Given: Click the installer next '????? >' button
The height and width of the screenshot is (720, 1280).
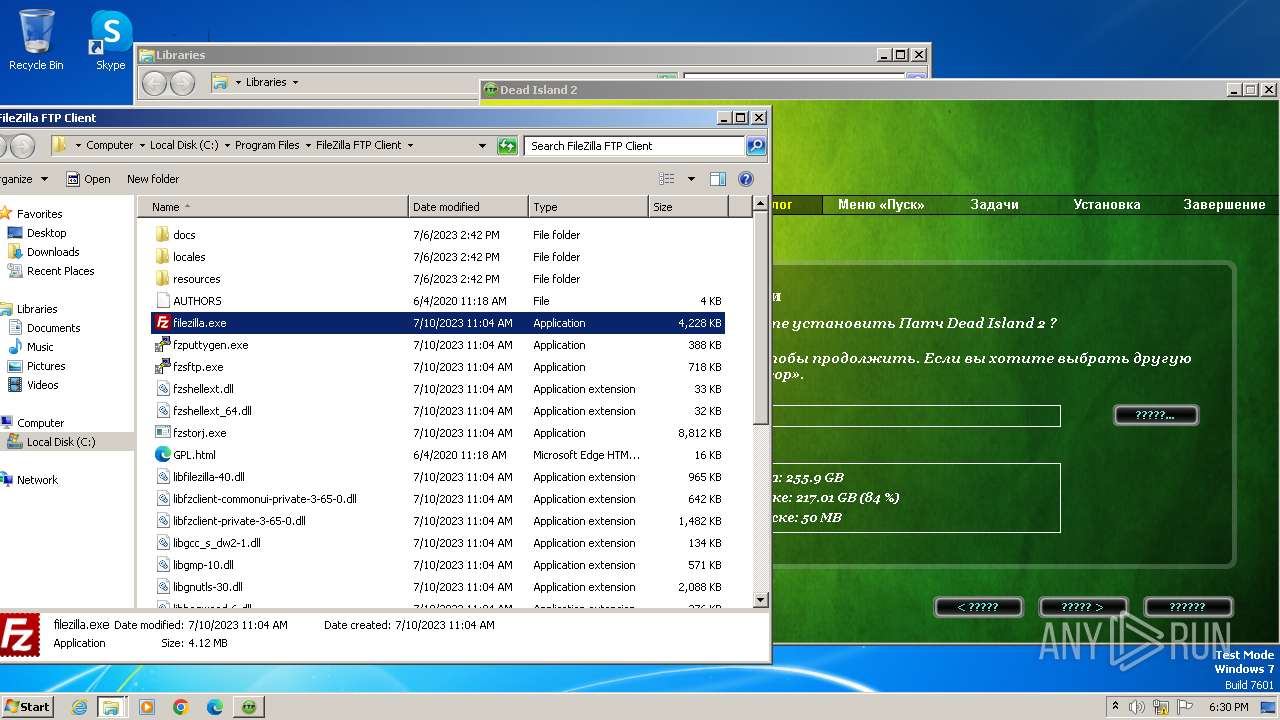Looking at the screenshot, I should click(1082, 607).
